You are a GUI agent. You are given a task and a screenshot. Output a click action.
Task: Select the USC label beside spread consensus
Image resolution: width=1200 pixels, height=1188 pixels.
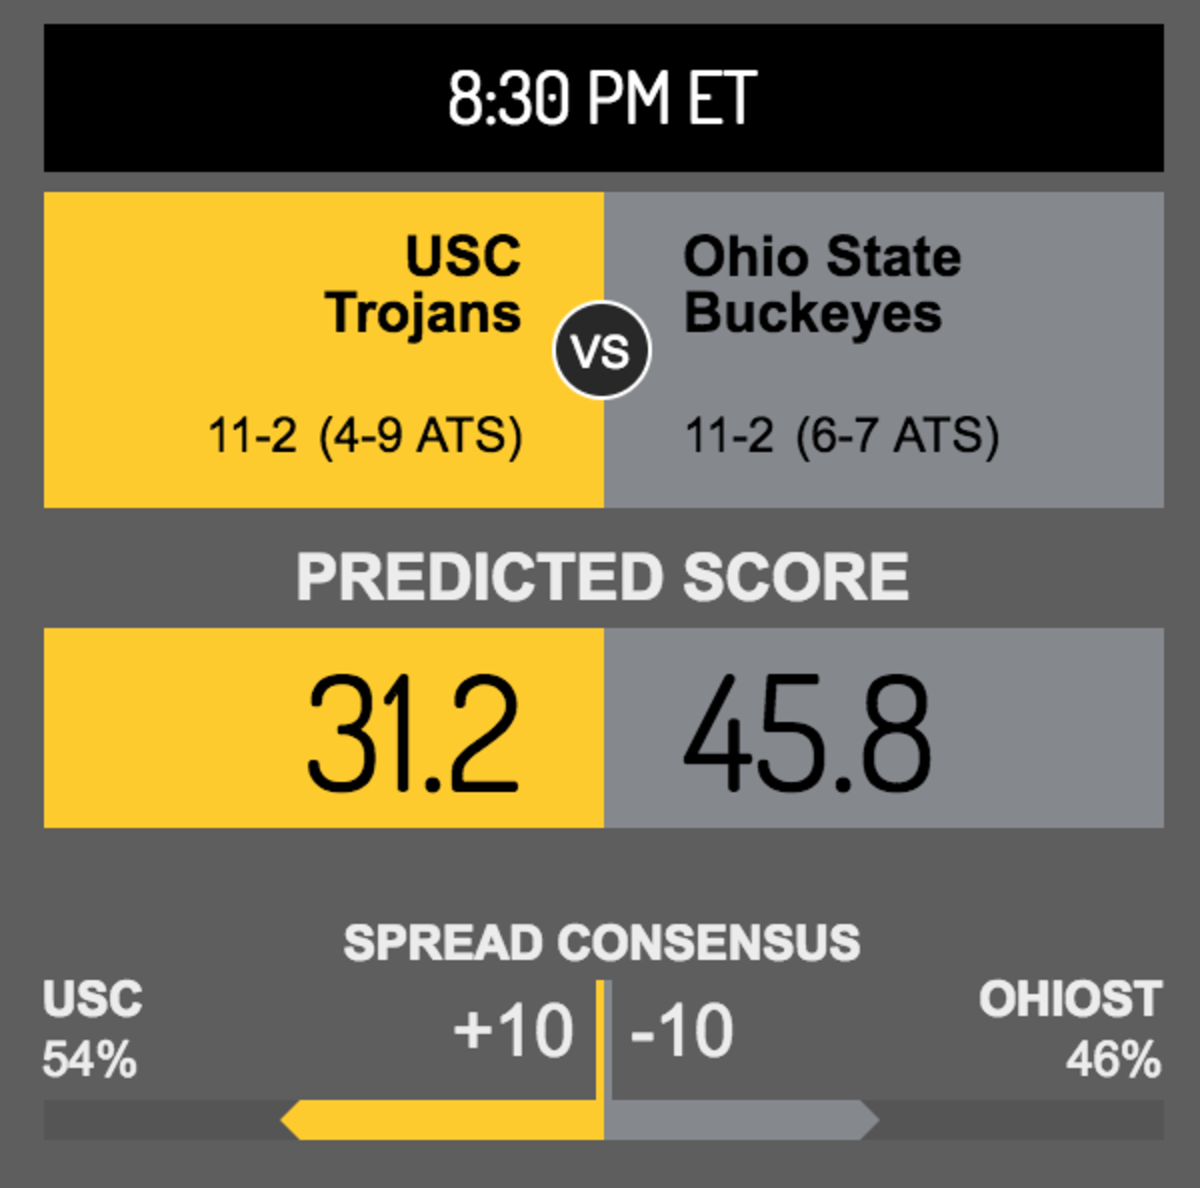[93, 1000]
